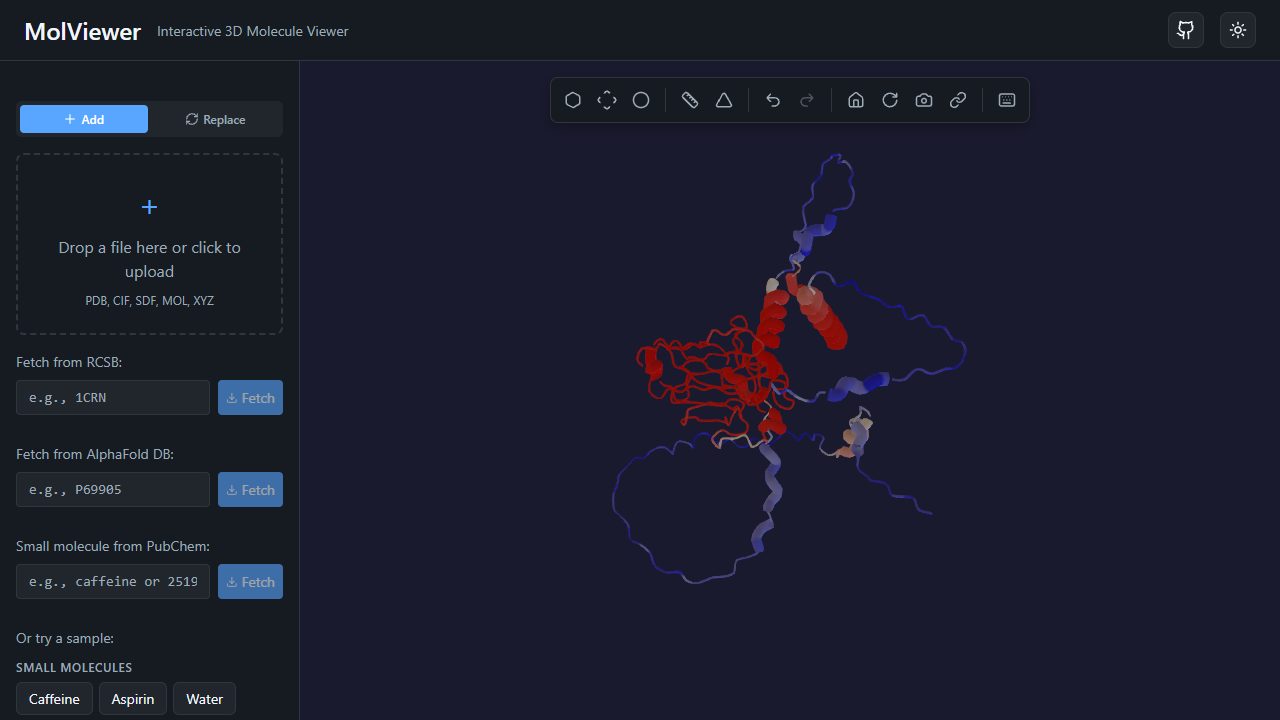Show keyboard shortcuts with the keyboard icon

point(1007,100)
